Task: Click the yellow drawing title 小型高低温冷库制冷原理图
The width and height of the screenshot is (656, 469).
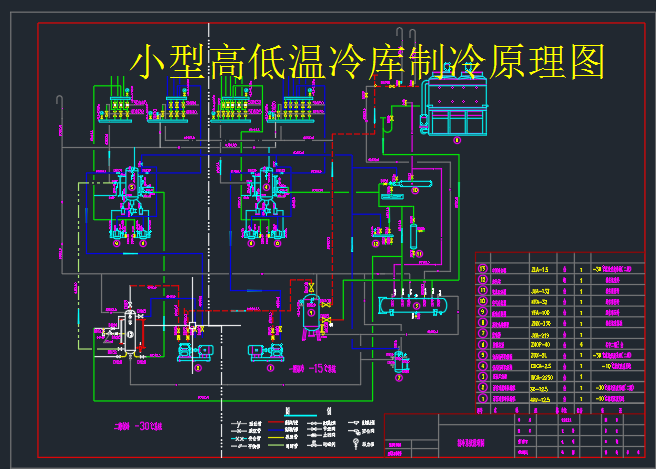Action: pos(367,62)
